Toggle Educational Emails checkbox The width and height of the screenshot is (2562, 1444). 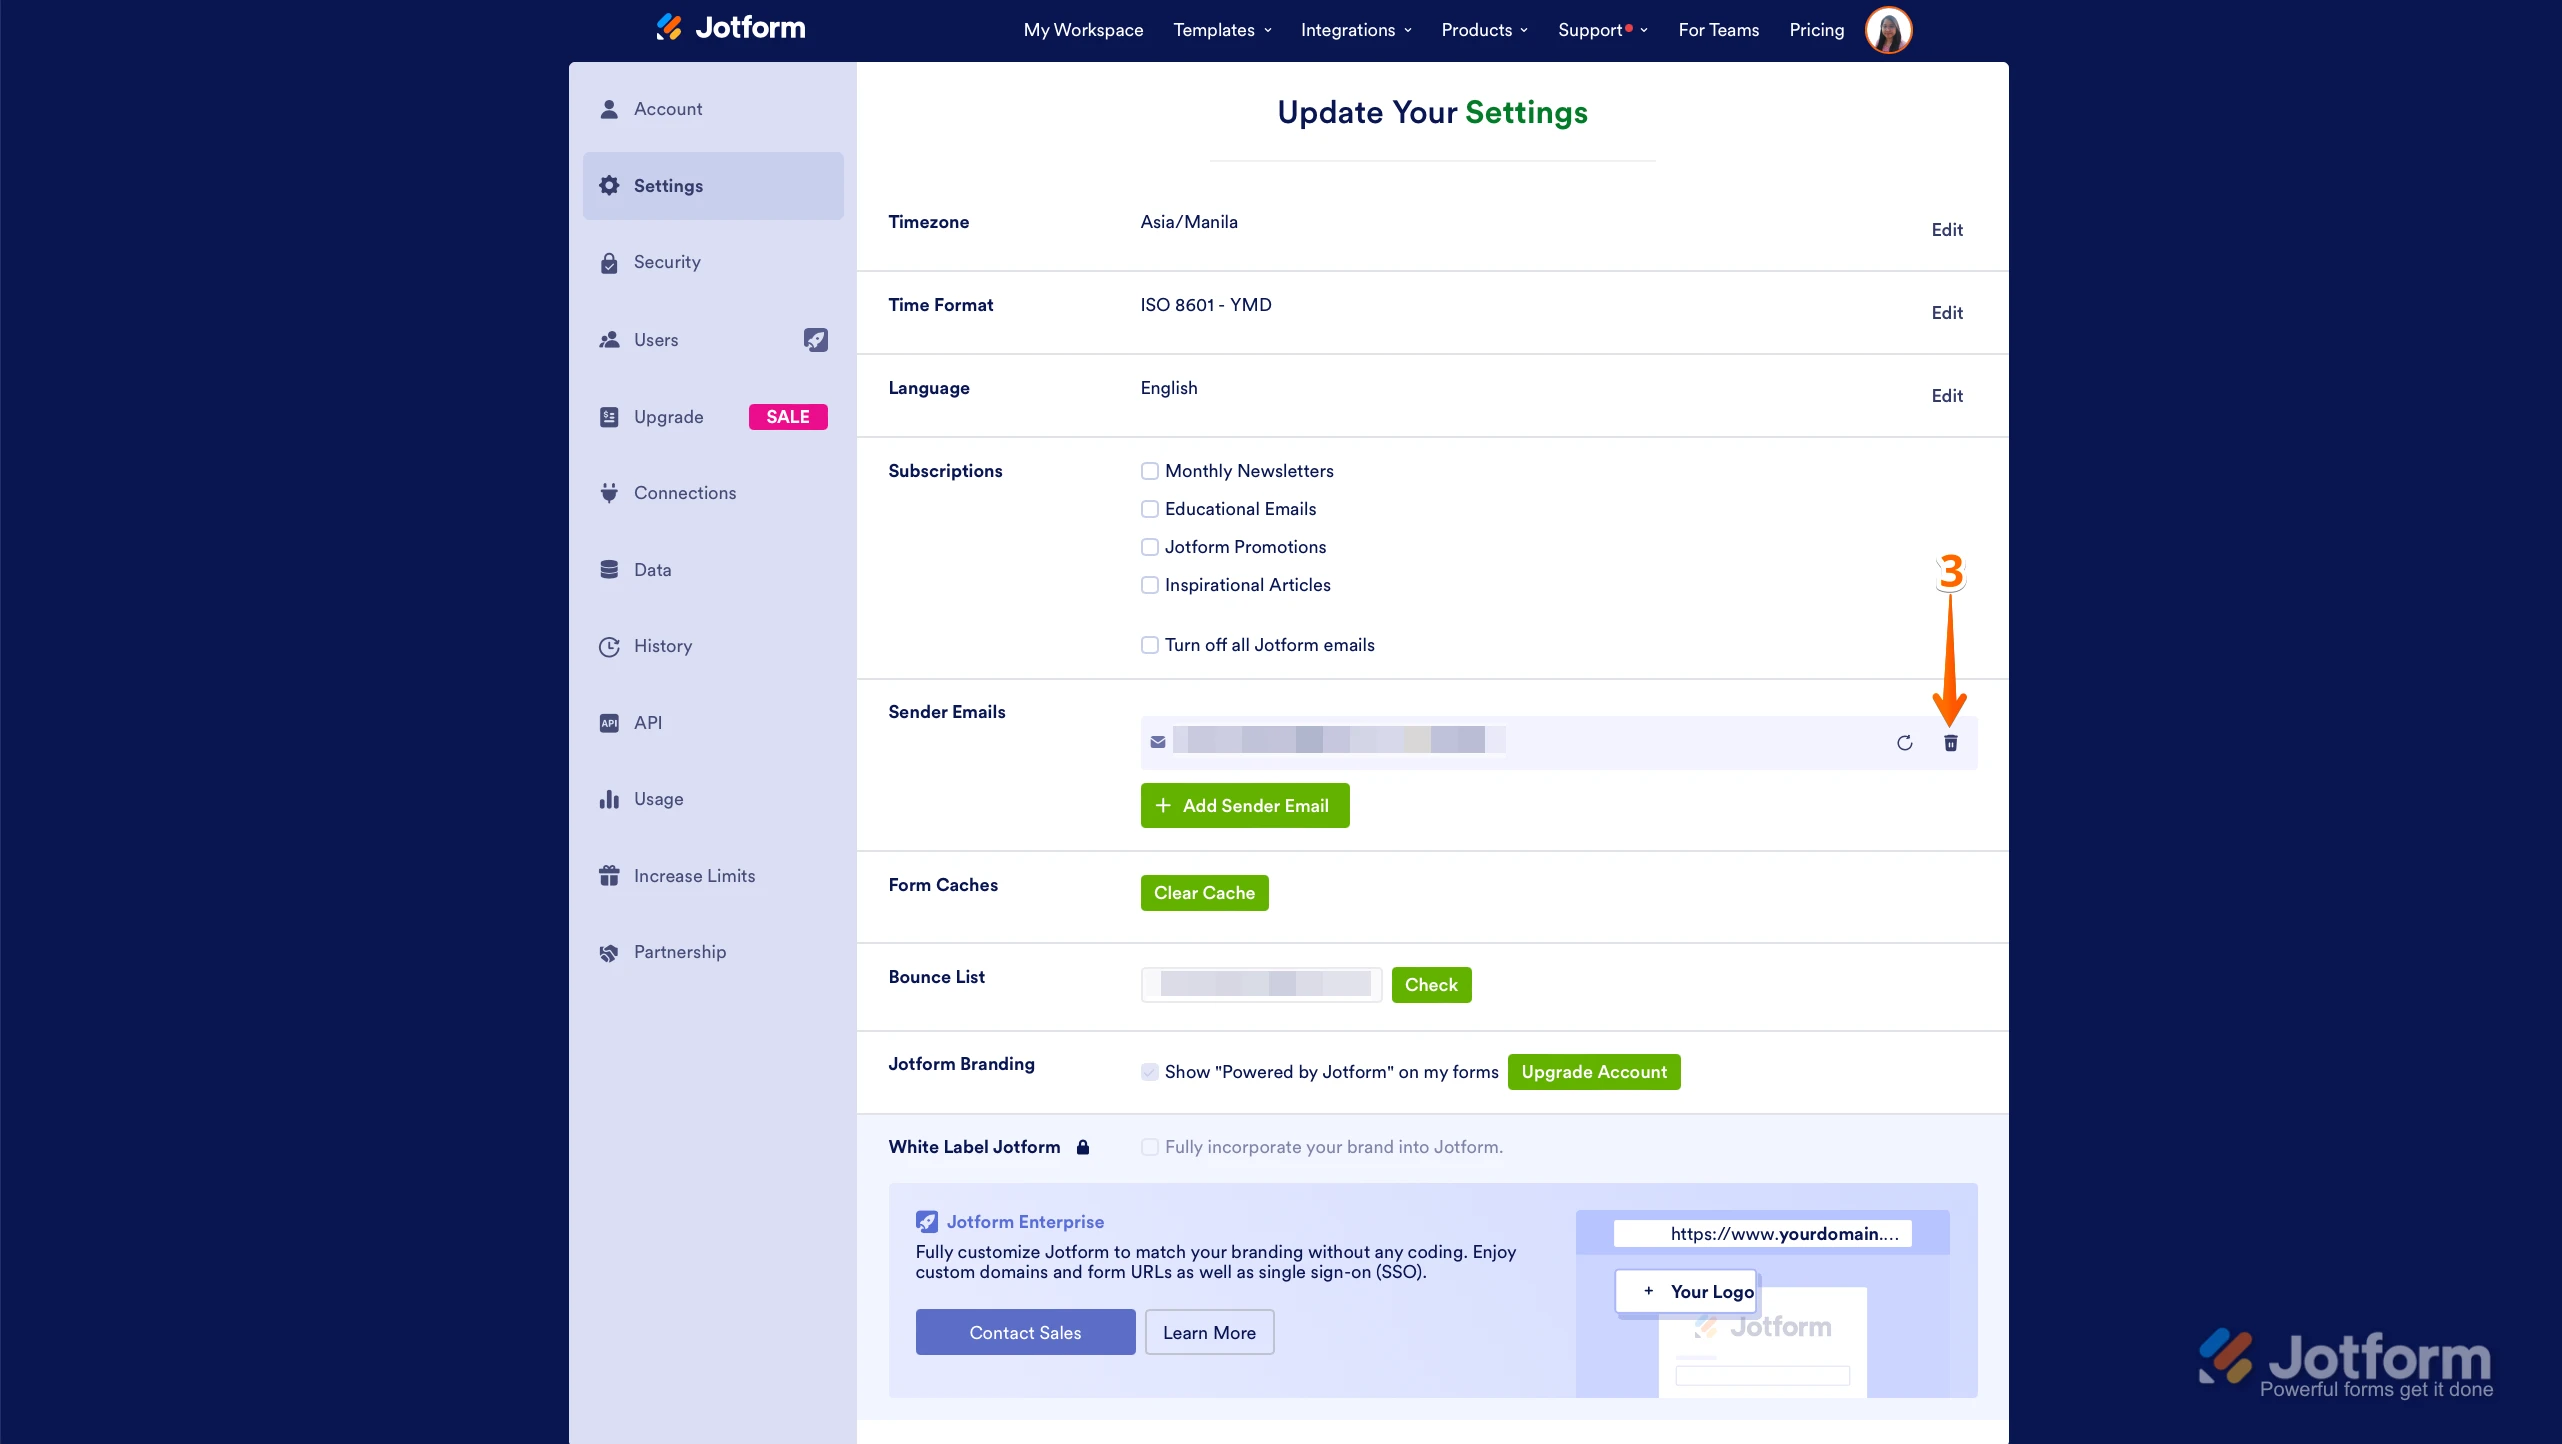point(1150,509)
